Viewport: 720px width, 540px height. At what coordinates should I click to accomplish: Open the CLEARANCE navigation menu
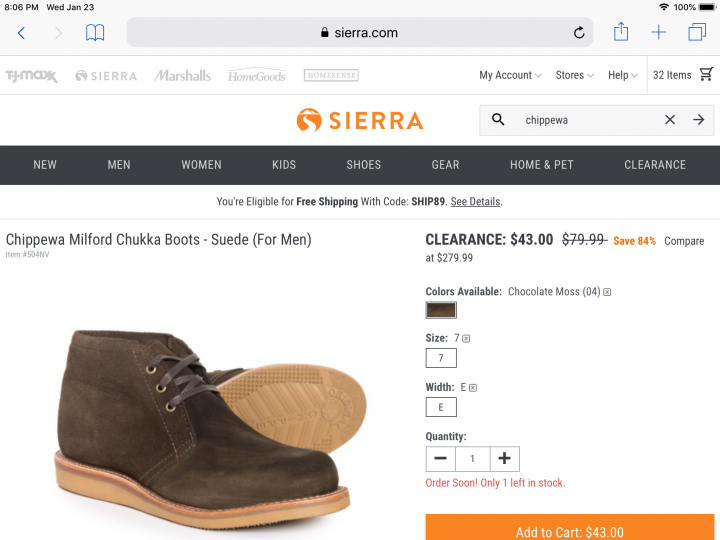click(x=655, y=165)
